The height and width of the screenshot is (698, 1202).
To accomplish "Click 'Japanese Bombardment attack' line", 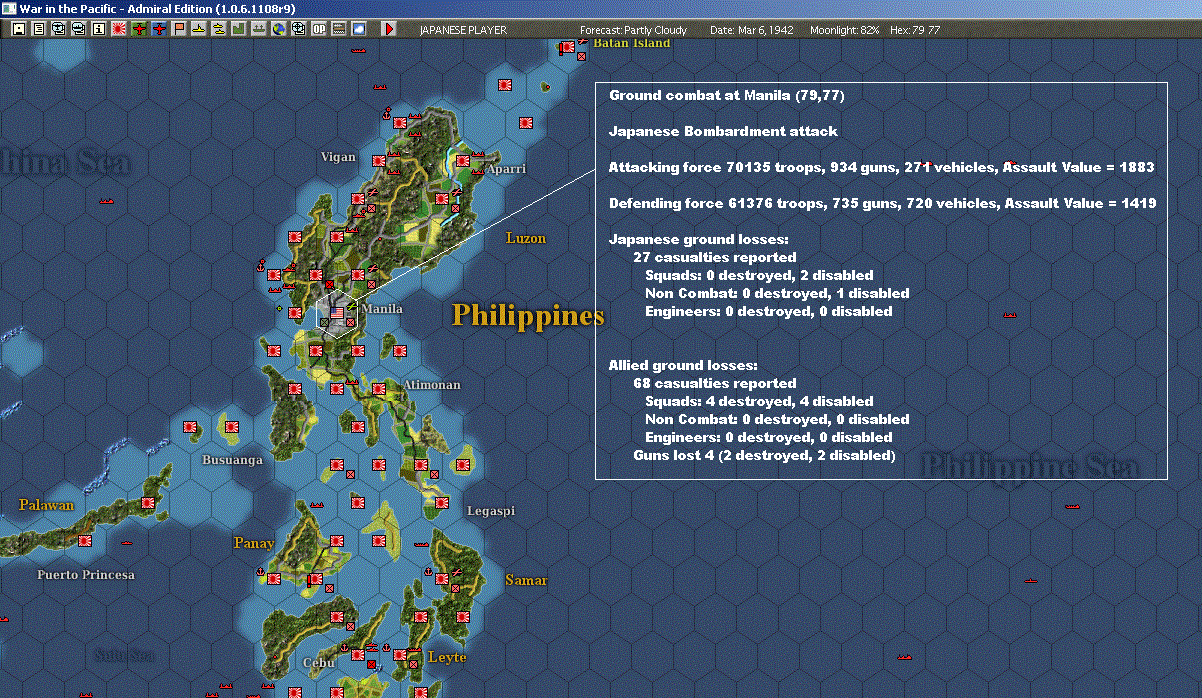I will pyautogui.click(x=723, y=131).
